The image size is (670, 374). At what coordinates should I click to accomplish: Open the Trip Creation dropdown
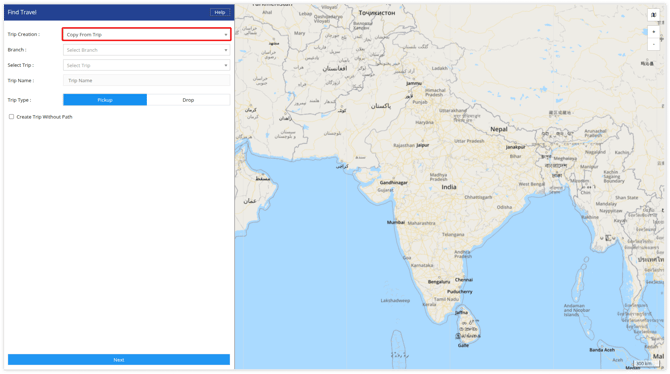pos(147,35)
